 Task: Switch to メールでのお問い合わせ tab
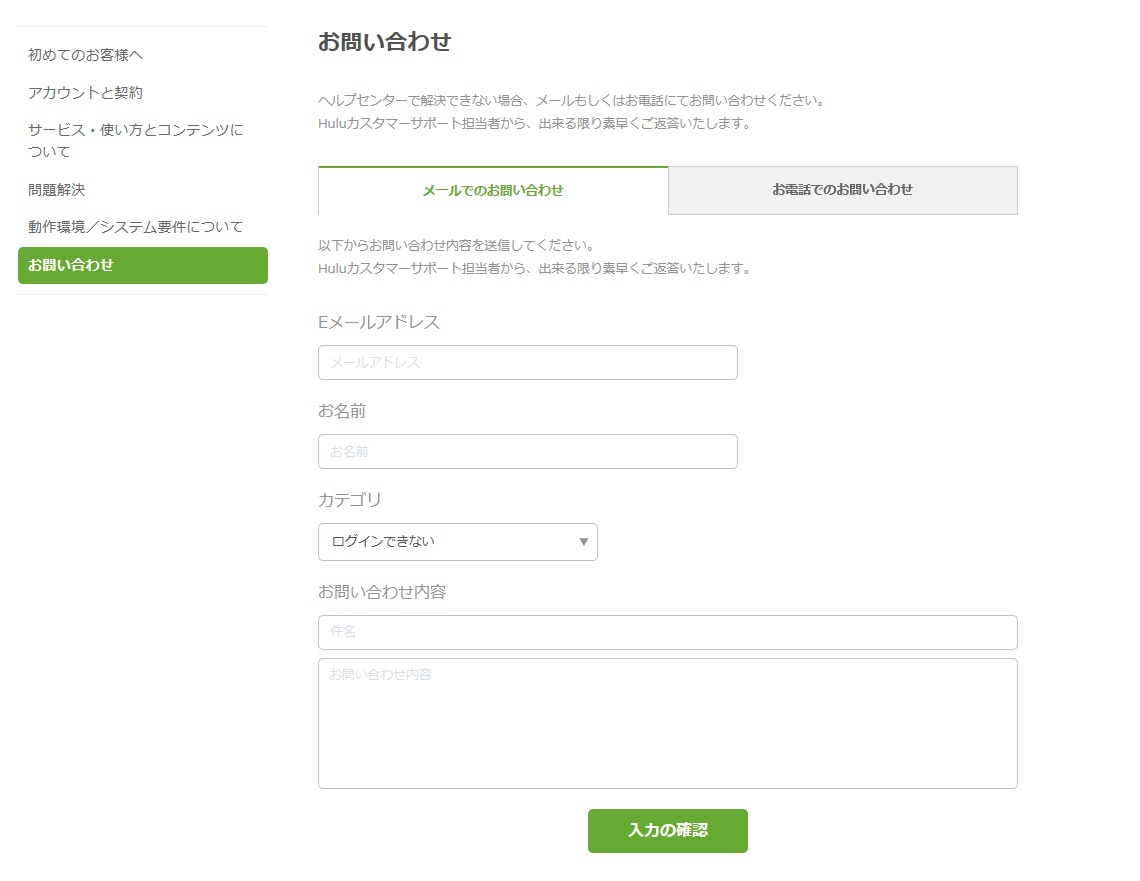[x=492, y=191]
